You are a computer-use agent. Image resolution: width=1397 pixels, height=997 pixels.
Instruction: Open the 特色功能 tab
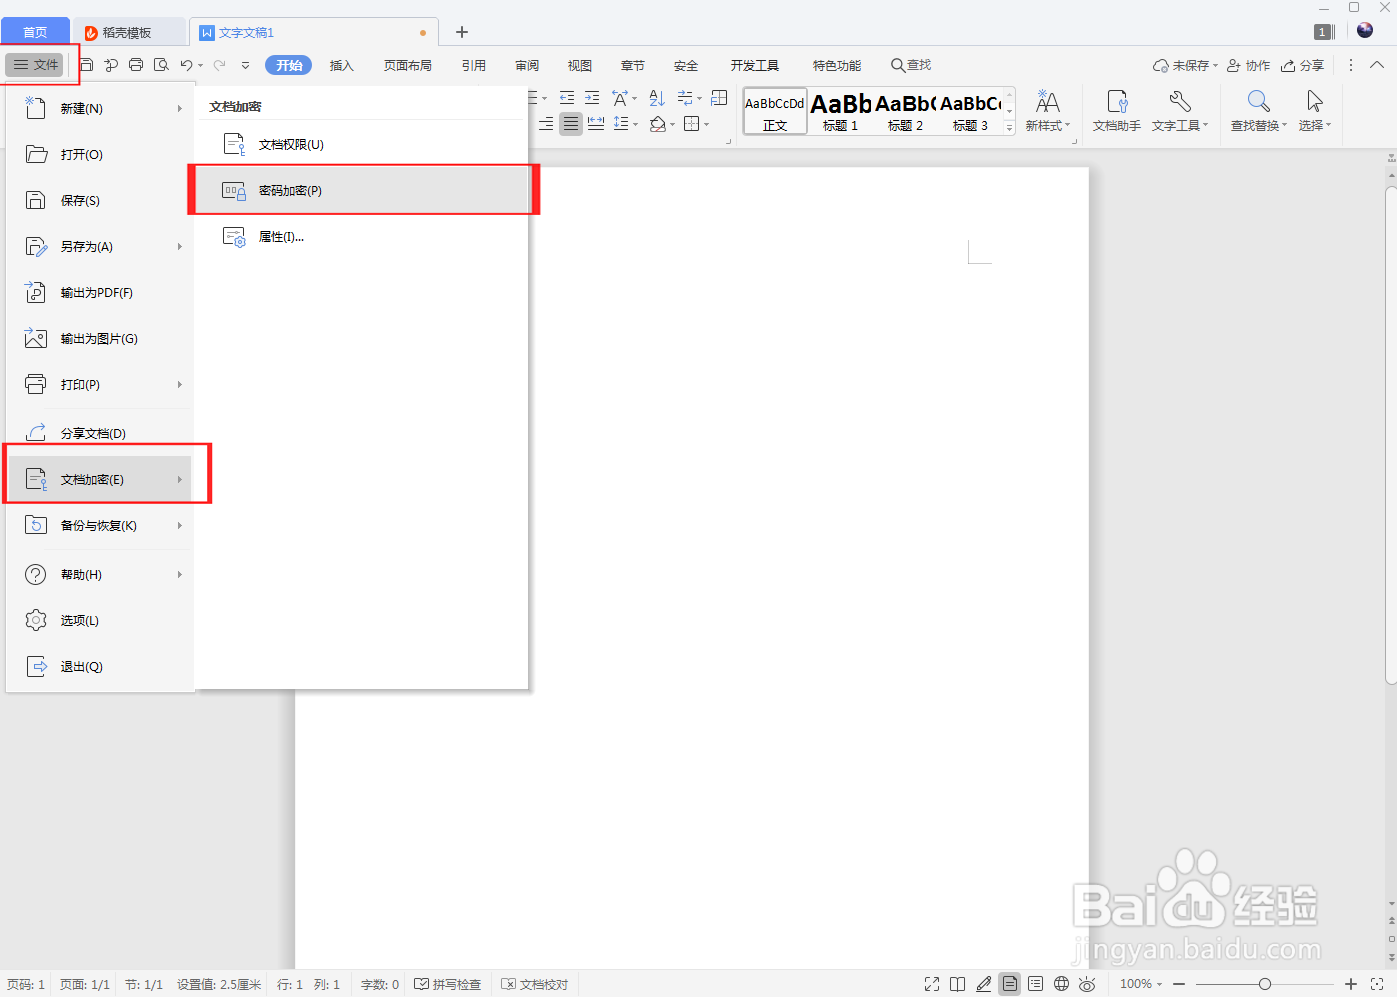pyautogui.click(x=837, y=66)
